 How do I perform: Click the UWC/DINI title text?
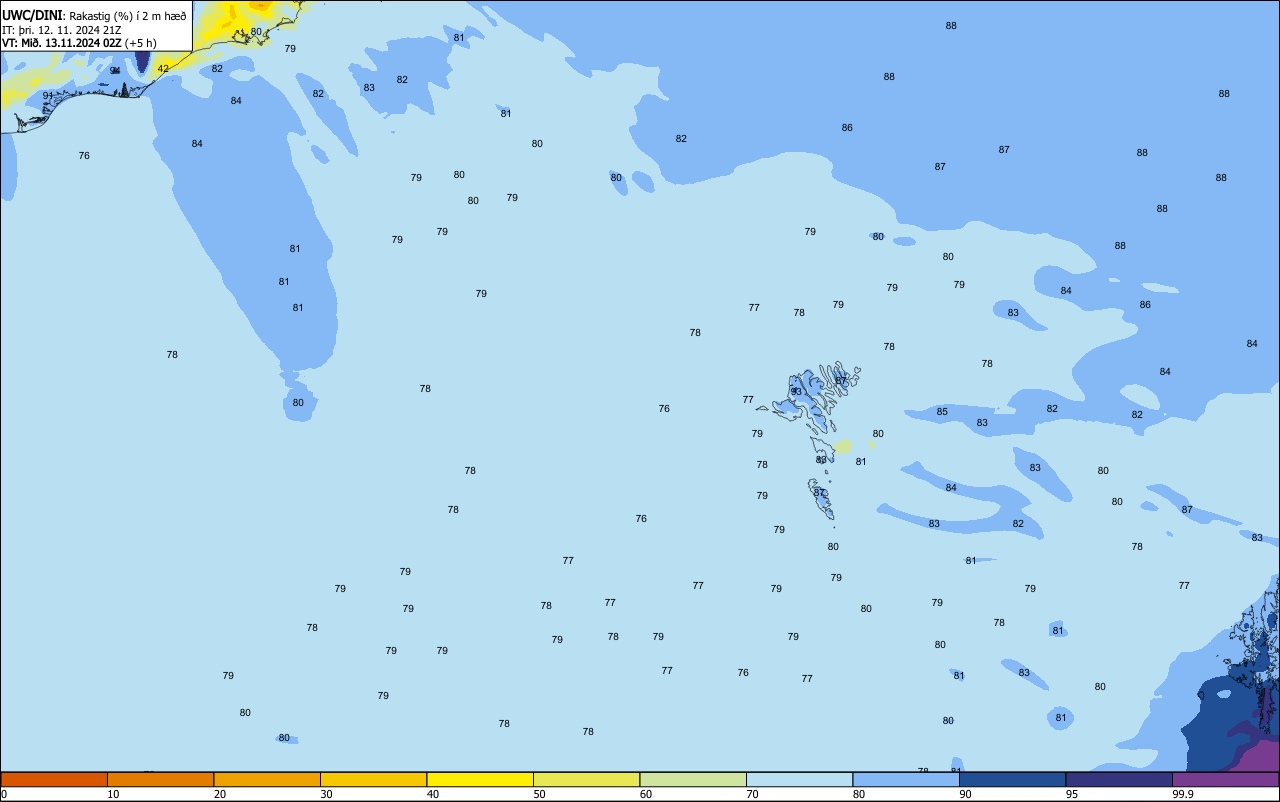point(32,15)
